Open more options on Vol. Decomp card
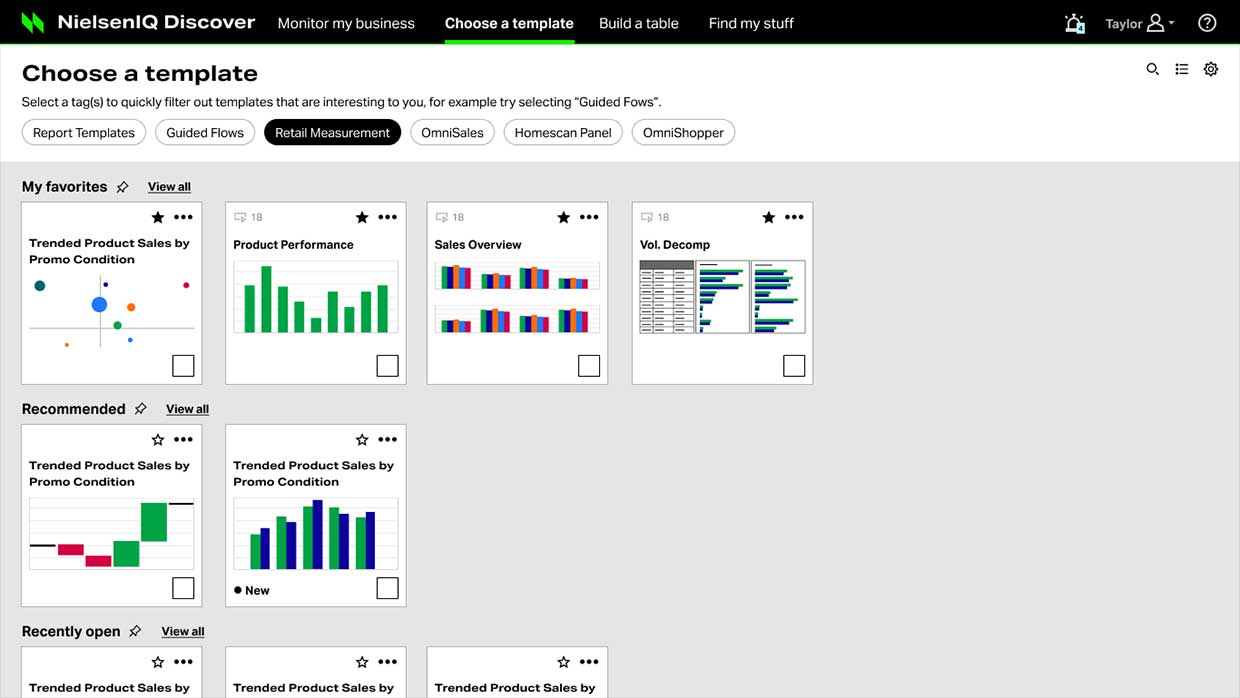 coord(794,217)
